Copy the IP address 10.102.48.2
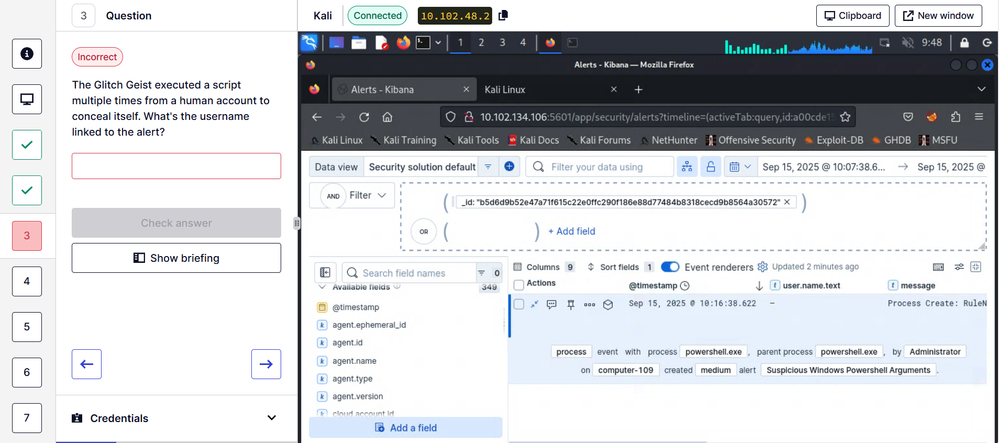999x443 pixels. tap(503, 16)
